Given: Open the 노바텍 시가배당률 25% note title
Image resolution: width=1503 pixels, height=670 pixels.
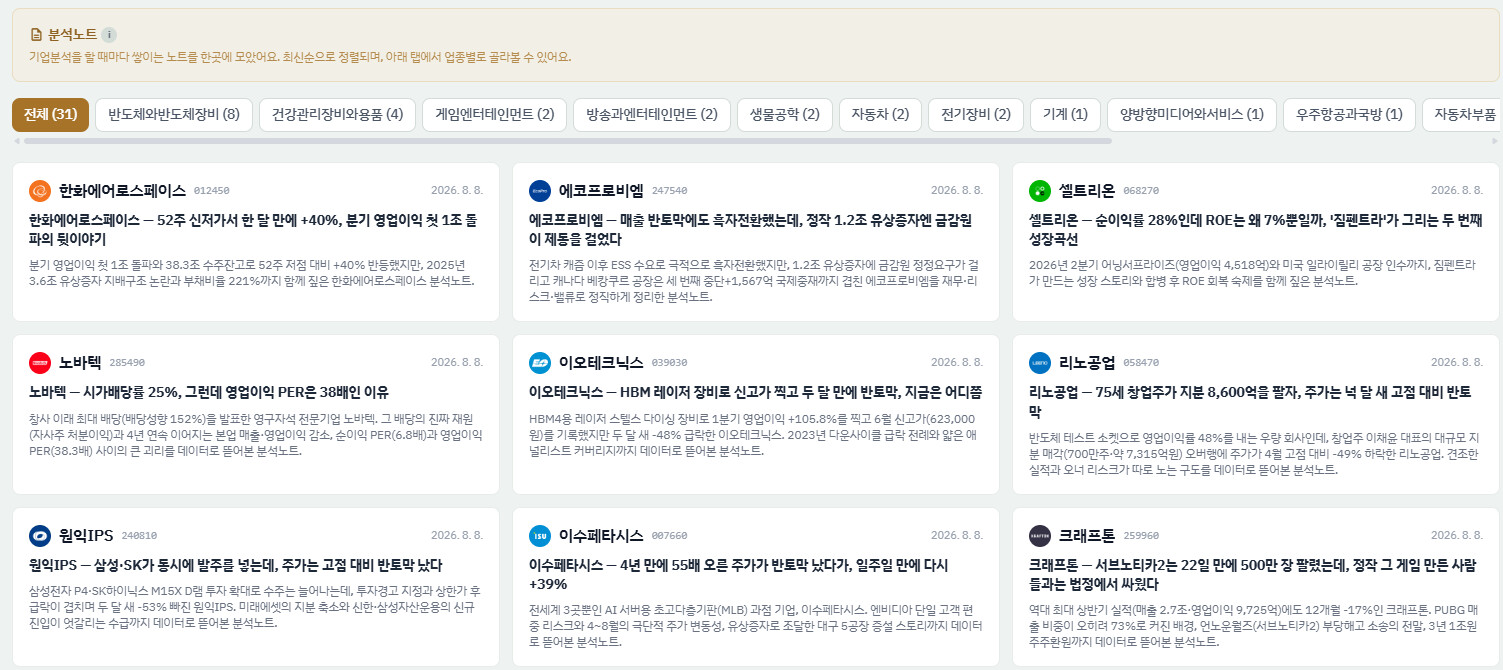Looking at the screenshot, I should 208,393.
